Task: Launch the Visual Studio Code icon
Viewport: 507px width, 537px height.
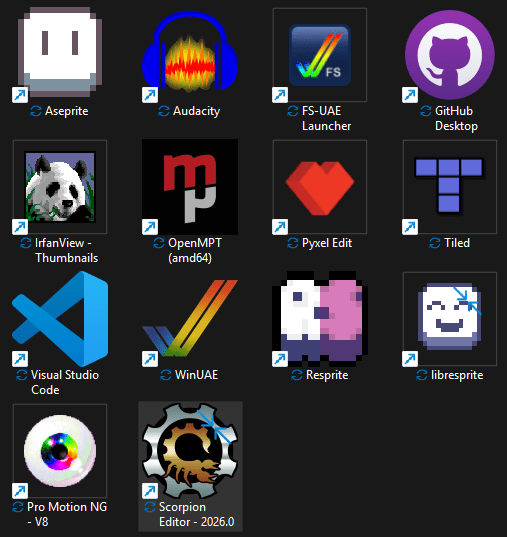Action: click(x=60, y=319)
